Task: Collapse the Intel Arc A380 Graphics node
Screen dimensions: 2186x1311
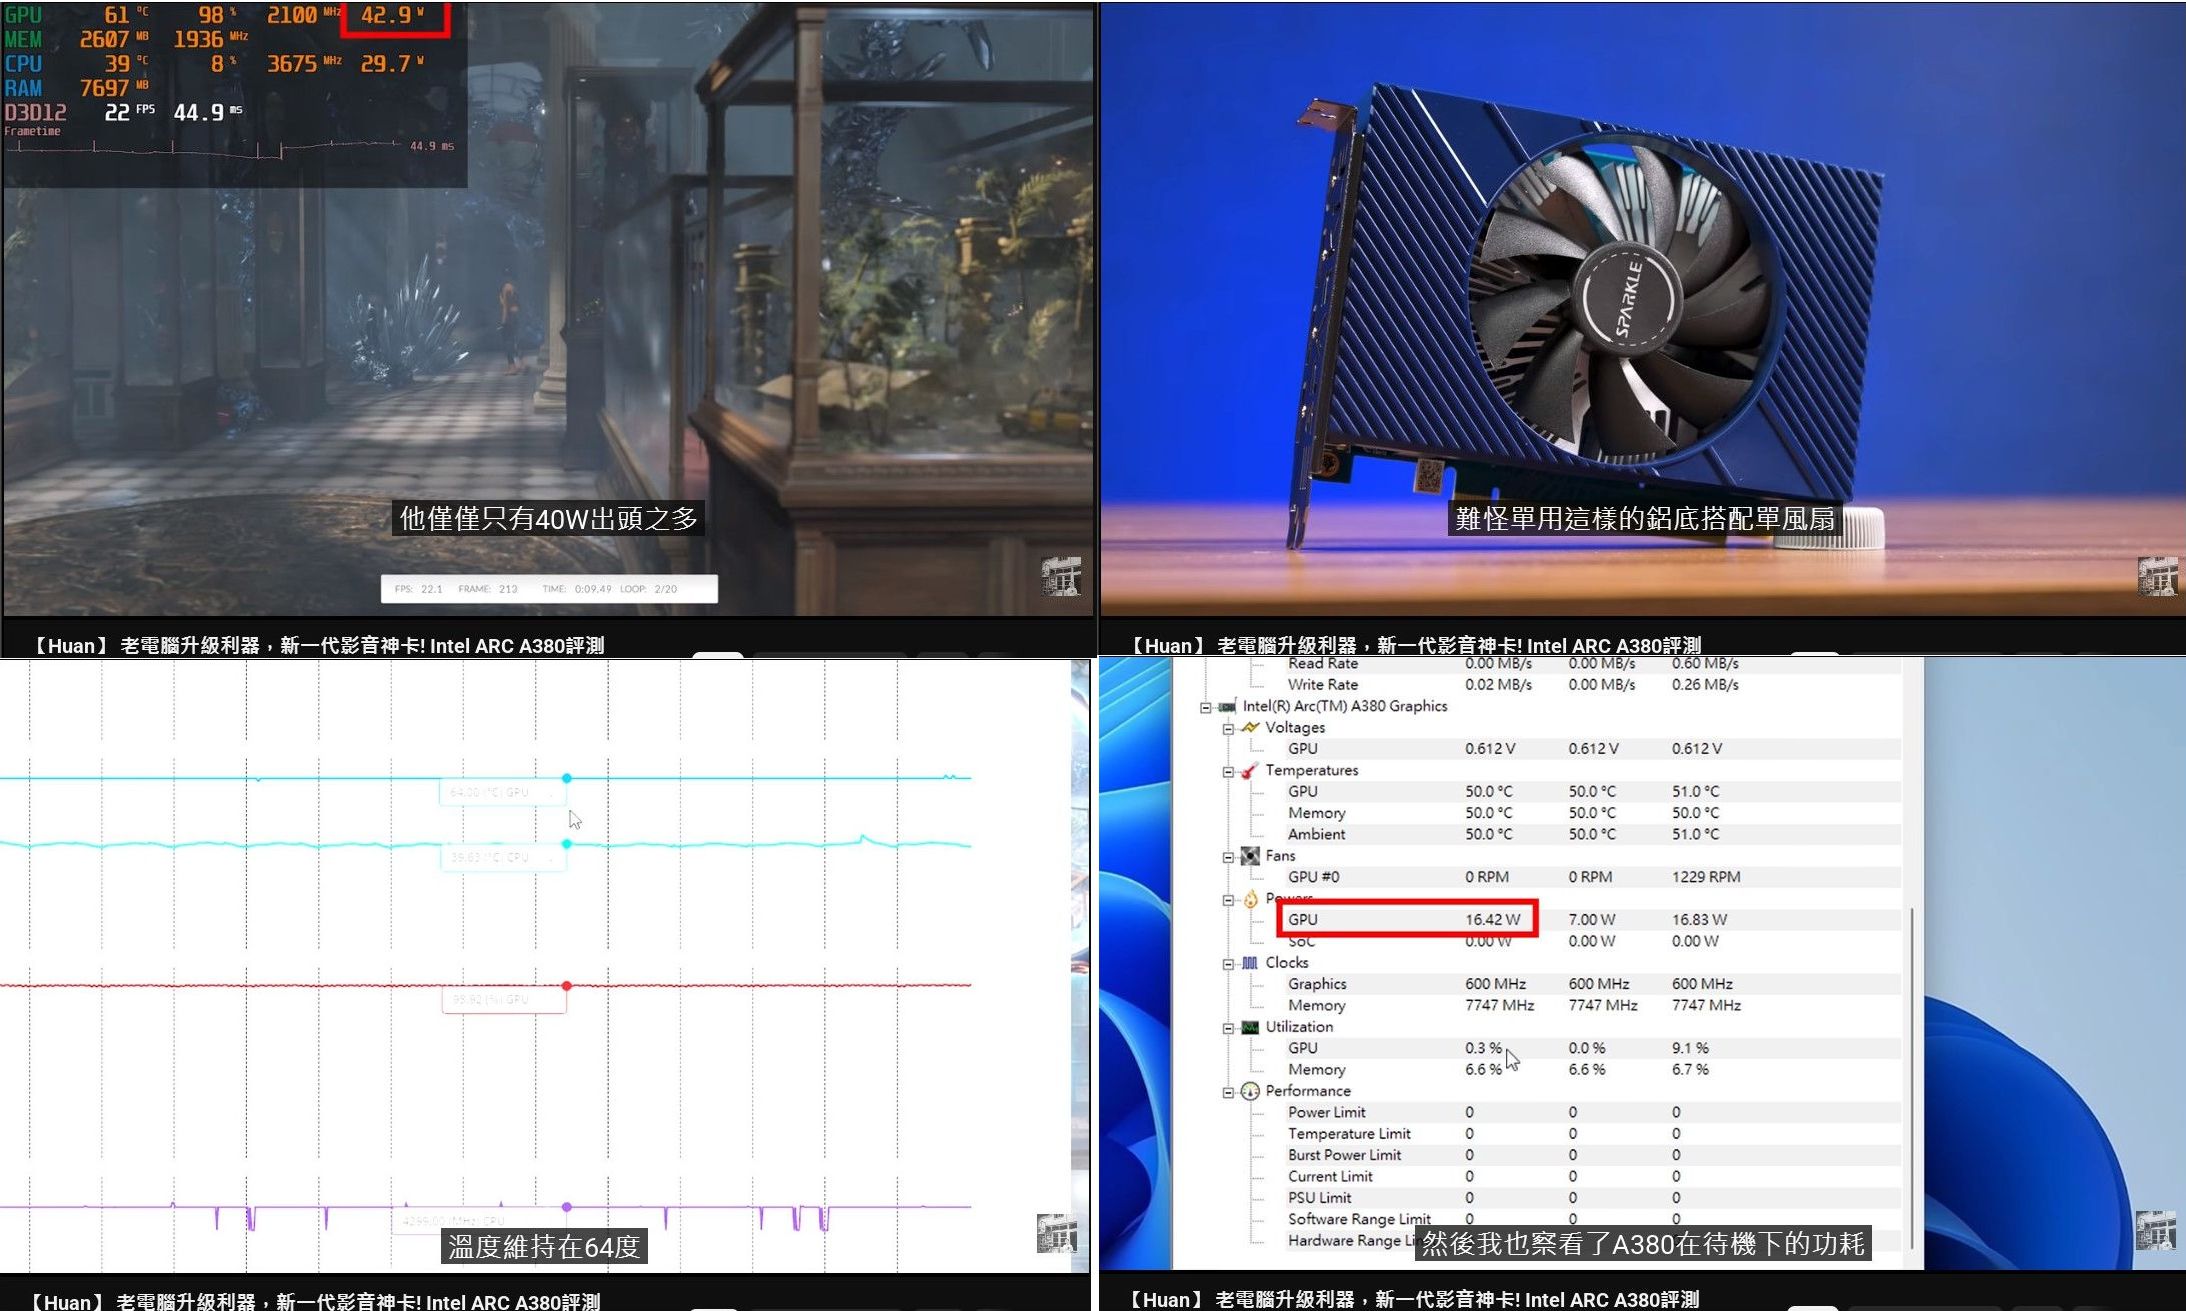Action: tap(1206, 707)
